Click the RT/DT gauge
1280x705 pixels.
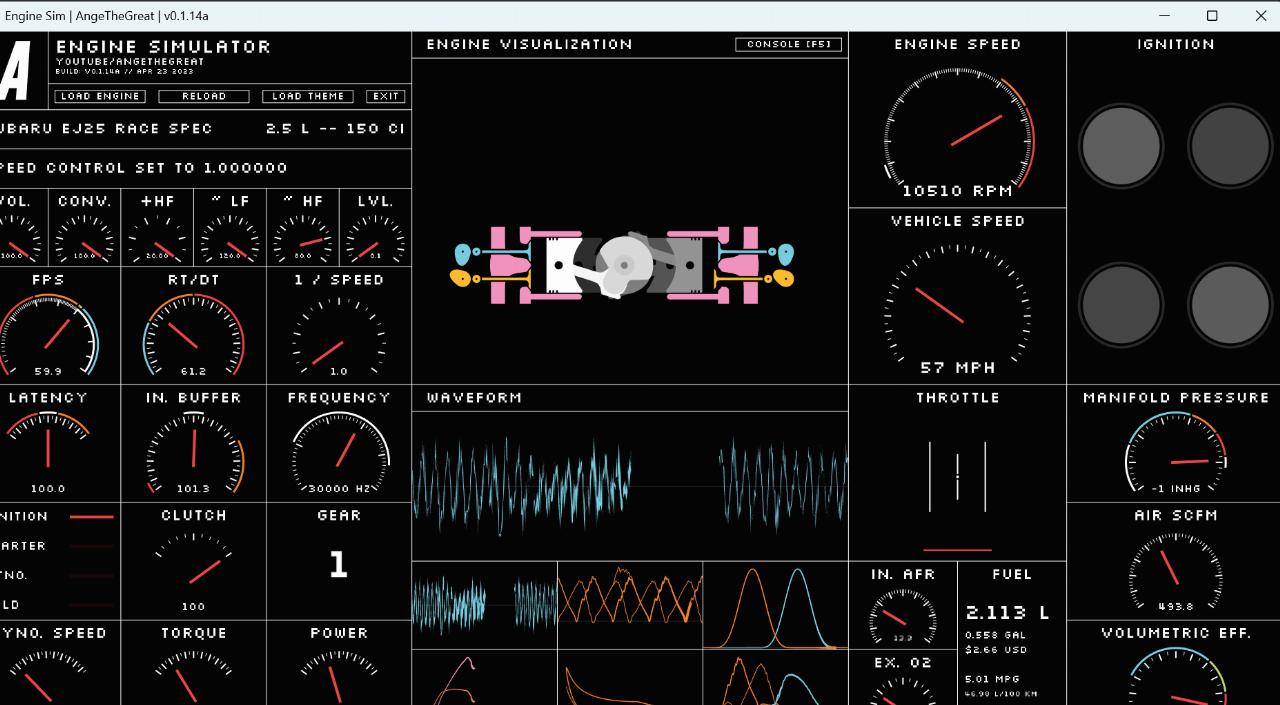tap(194, 335)
